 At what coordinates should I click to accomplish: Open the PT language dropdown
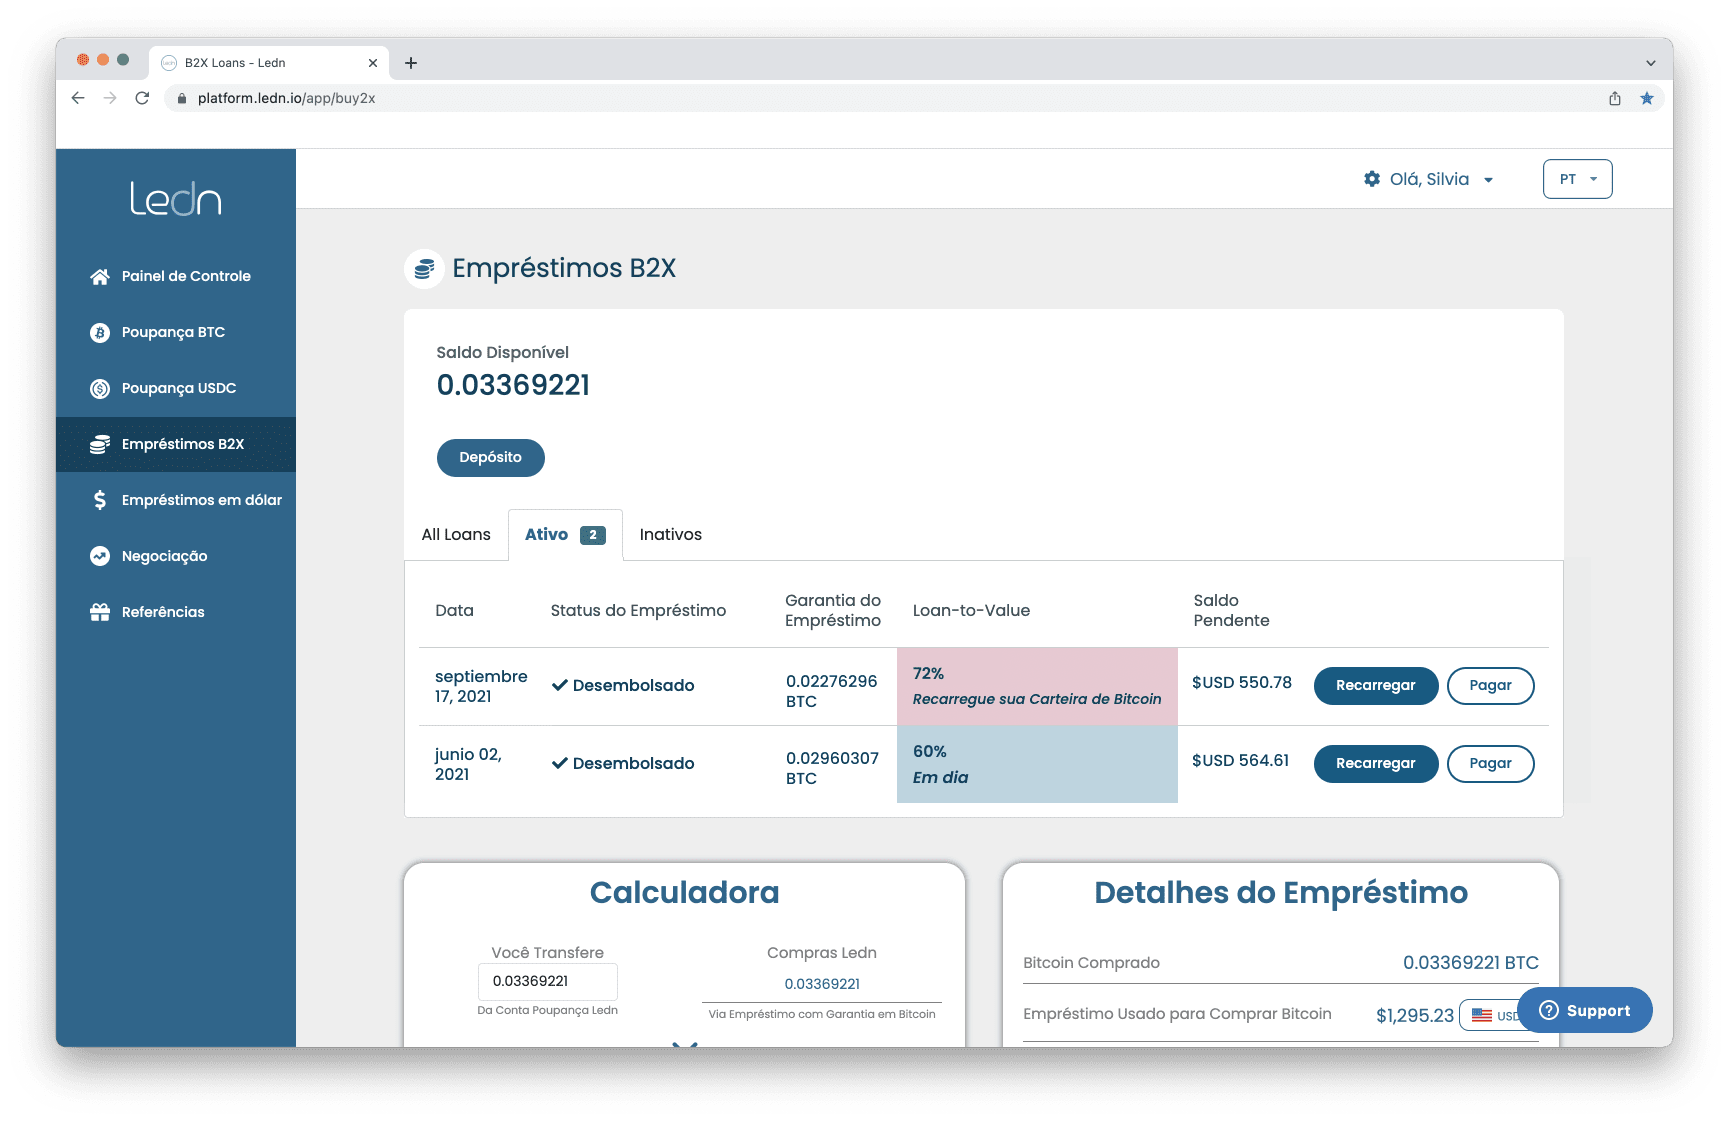[1578, 179]
